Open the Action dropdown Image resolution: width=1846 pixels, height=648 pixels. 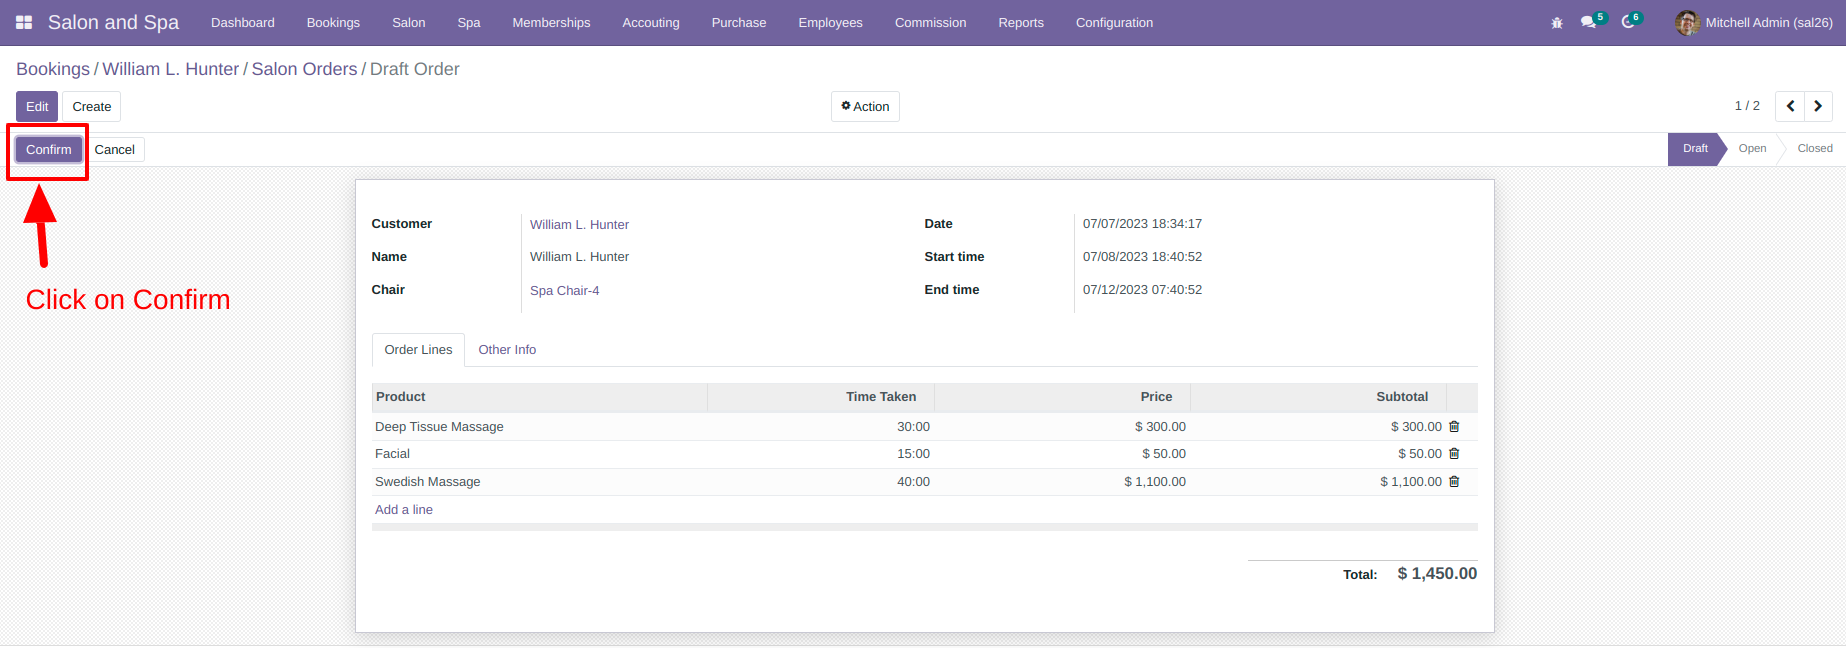pos(865,106)
